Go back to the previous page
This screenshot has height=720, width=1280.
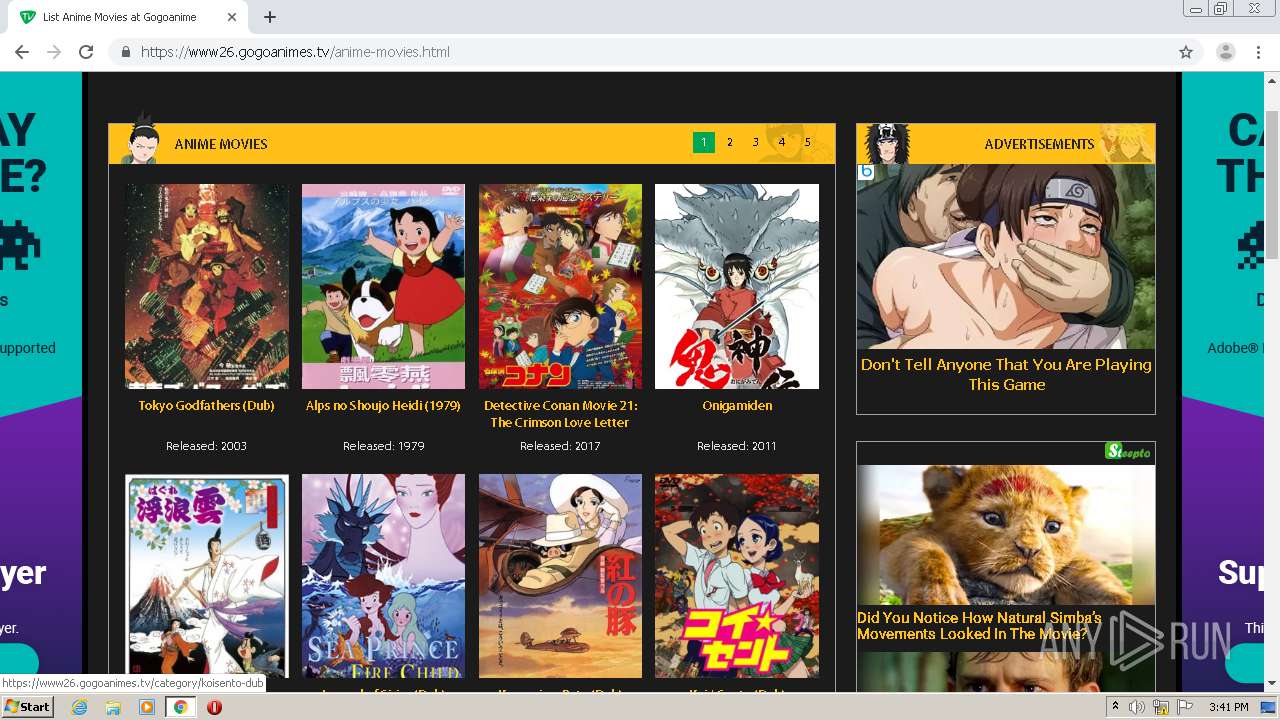[22, 52]
